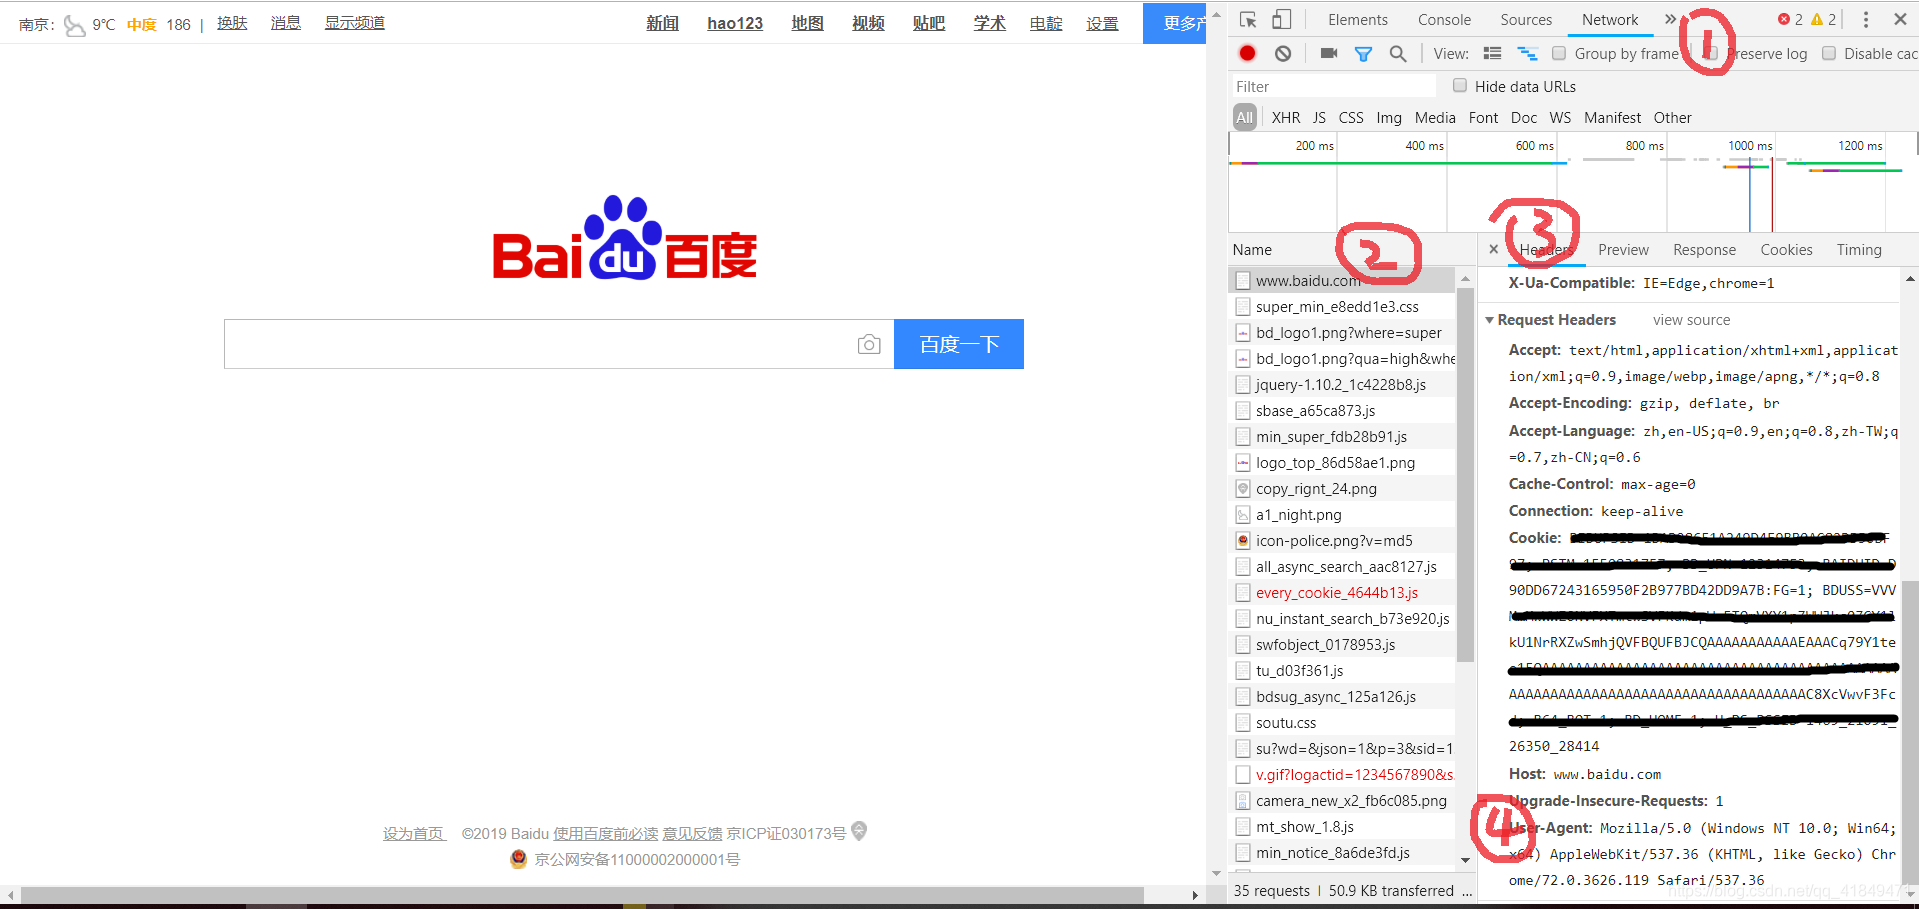Open the Console tab
Screen dimensions: 1919x909
coord(1444,19)
